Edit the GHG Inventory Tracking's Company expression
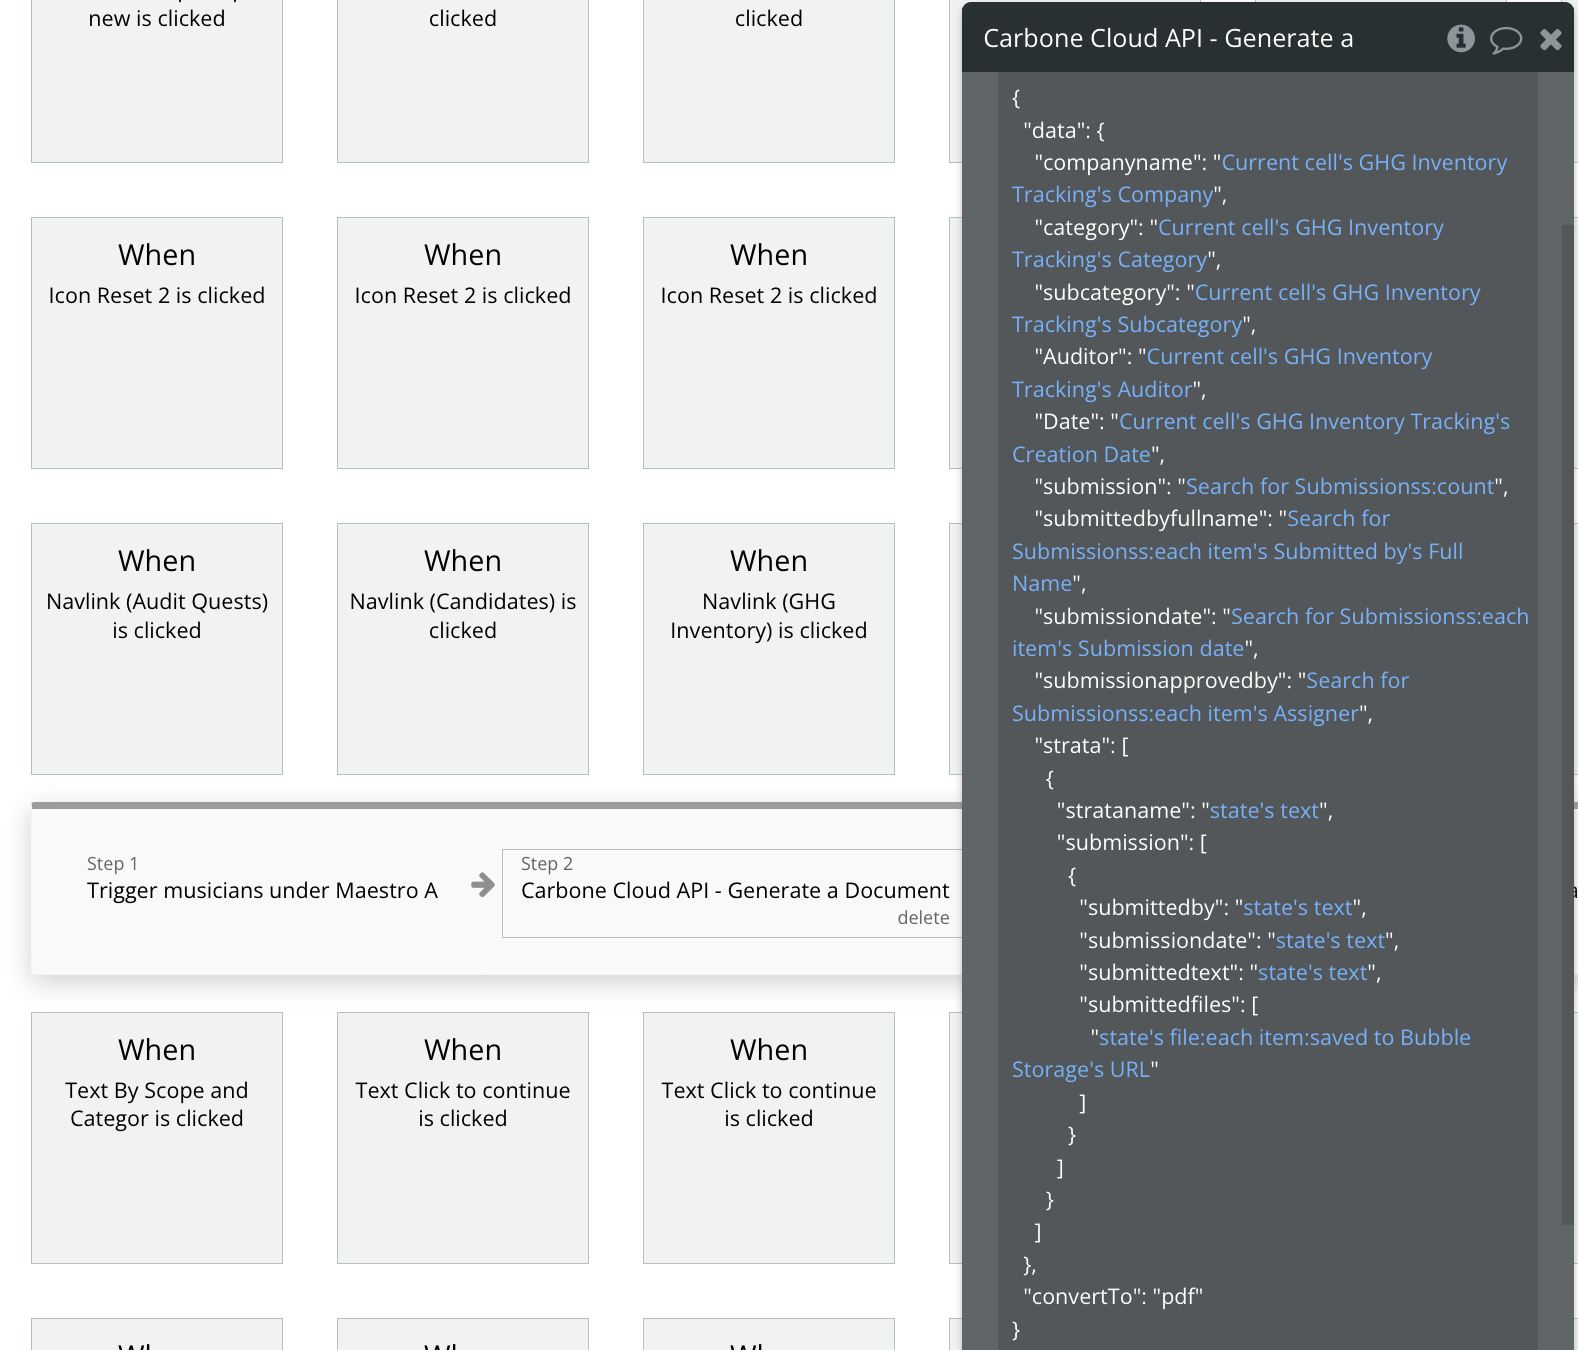The width and height of the screenshot is (1578, 1350). coord(1259,178)
